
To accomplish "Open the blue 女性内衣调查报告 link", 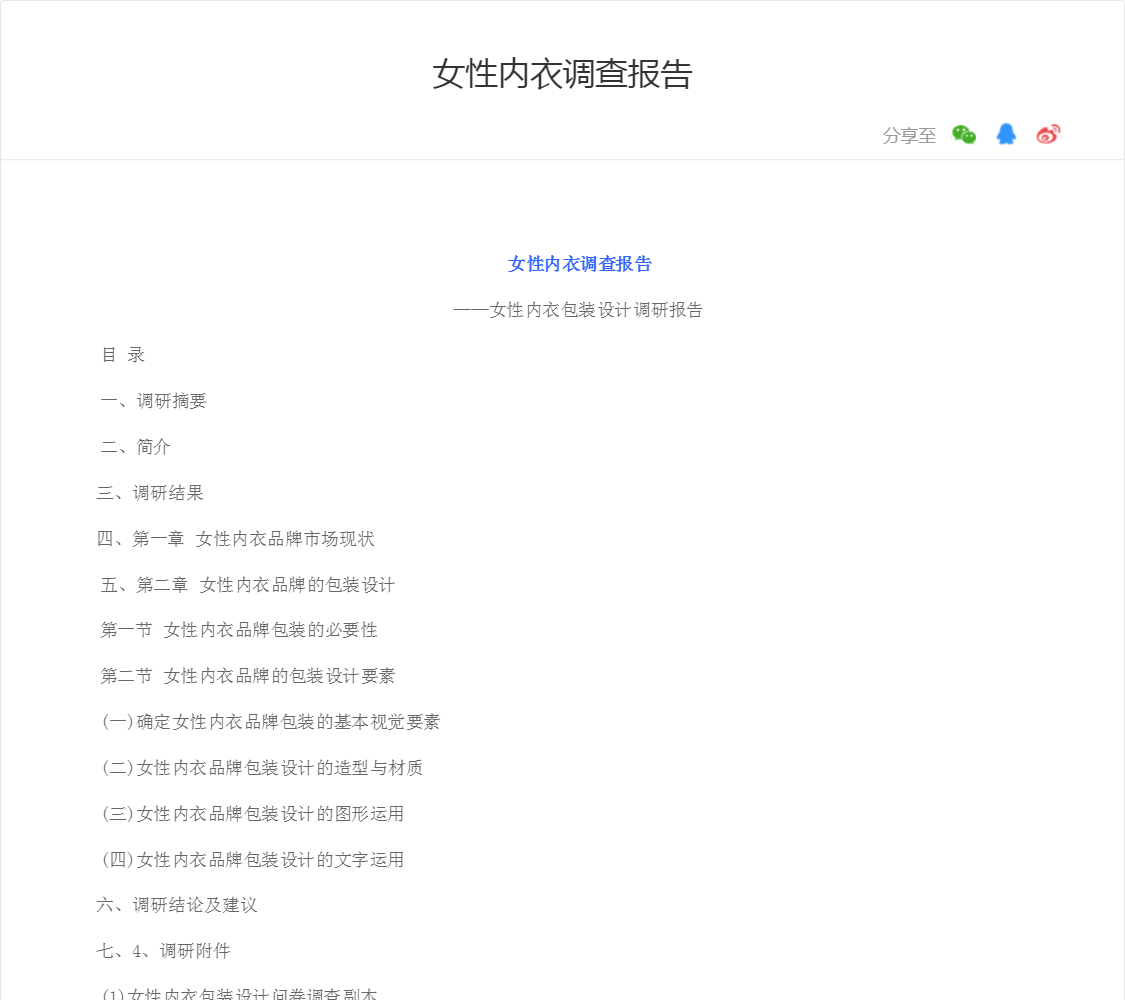I will (579, 264).
